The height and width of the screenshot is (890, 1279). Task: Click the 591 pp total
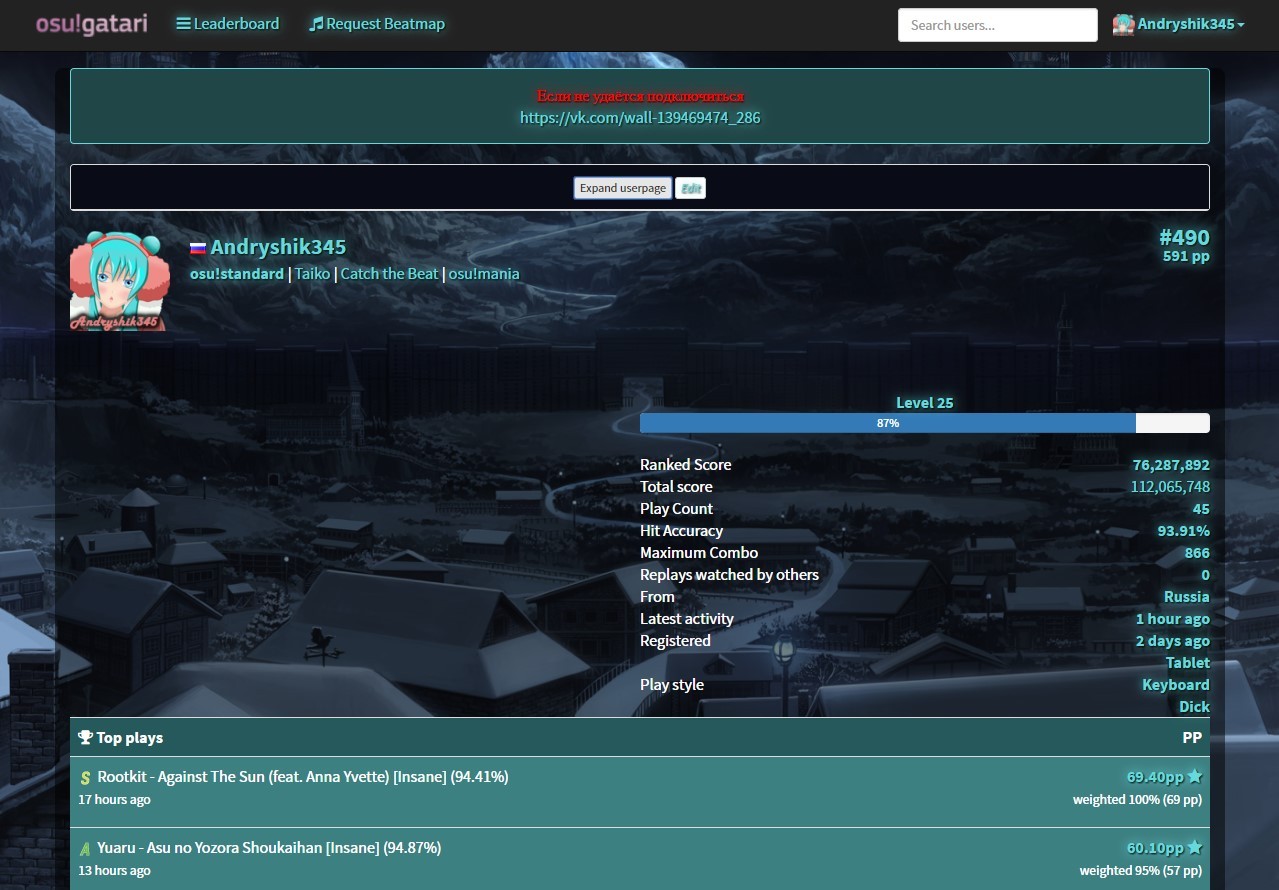click(x=1186, y=256)
